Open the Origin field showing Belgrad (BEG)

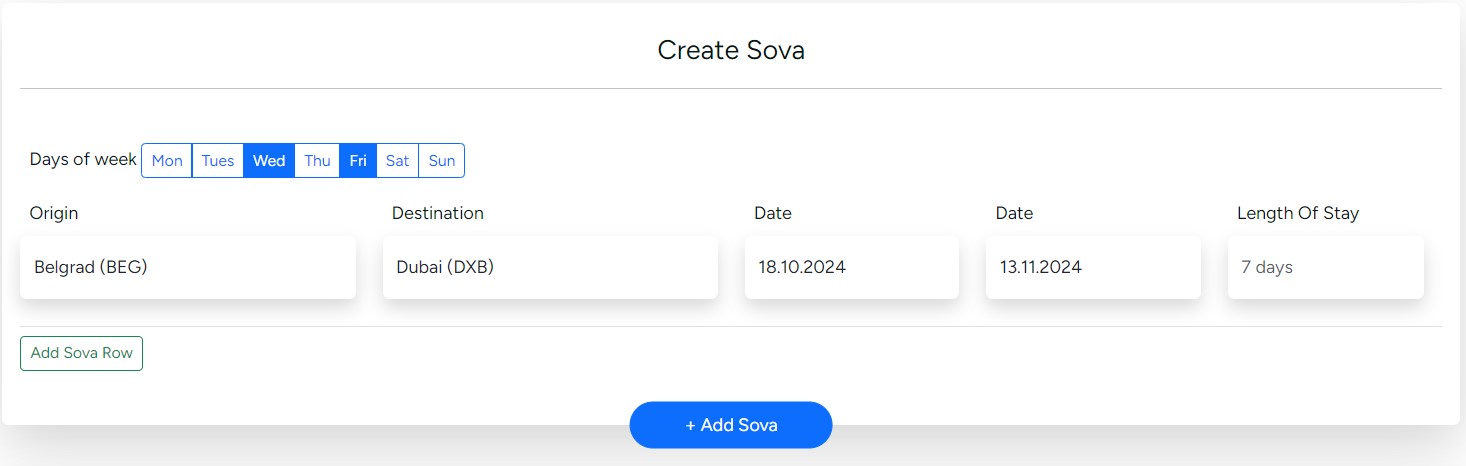[x=188, y=267]
